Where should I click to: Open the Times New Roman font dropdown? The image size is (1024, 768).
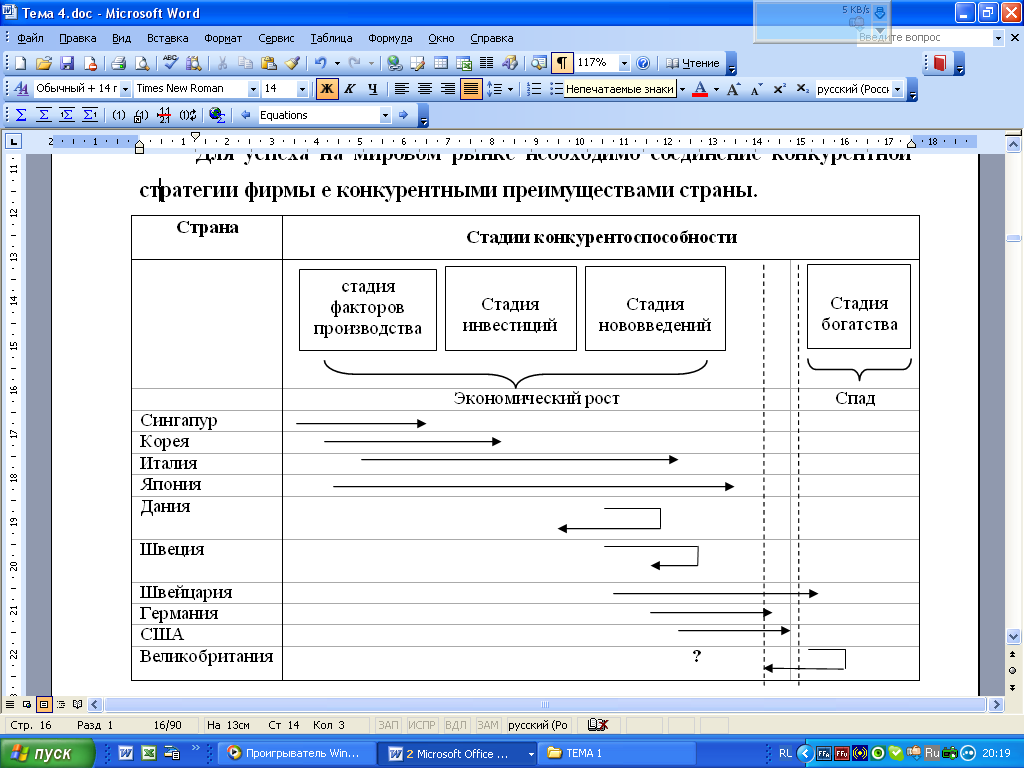(253, 89)
